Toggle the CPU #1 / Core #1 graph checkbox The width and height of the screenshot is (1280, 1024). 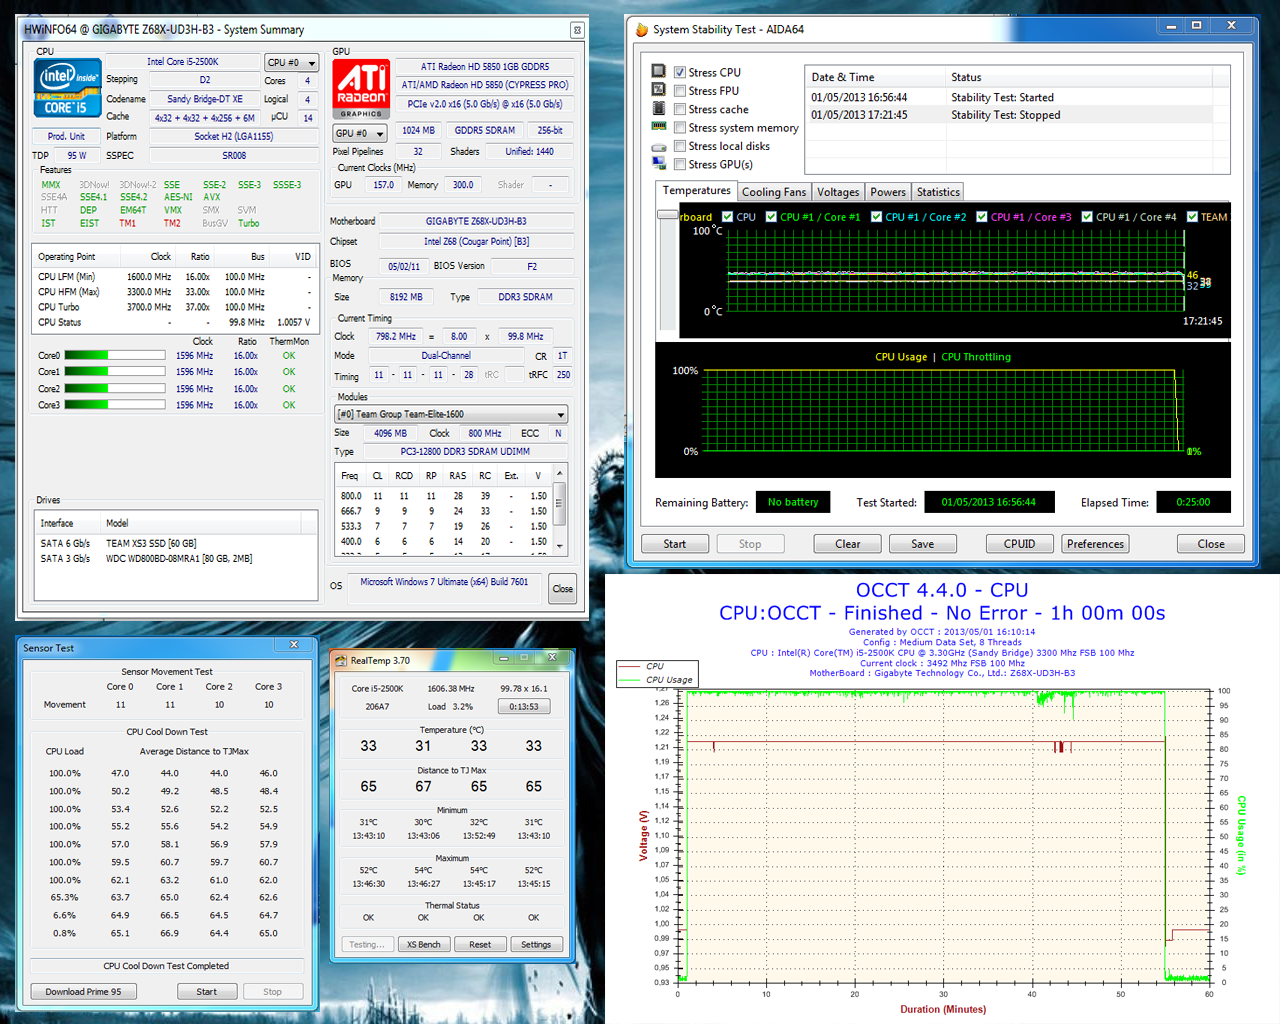771,216
